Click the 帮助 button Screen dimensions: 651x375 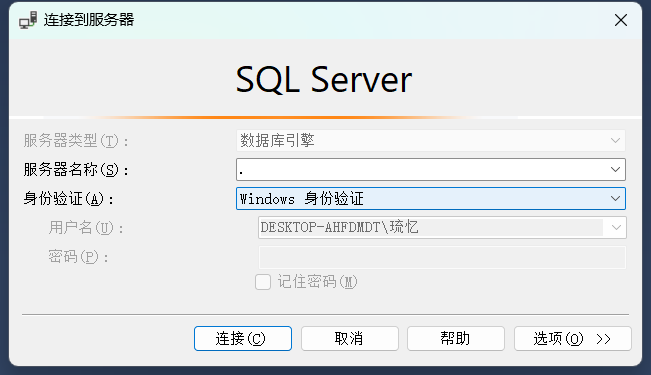click(456, 338)
